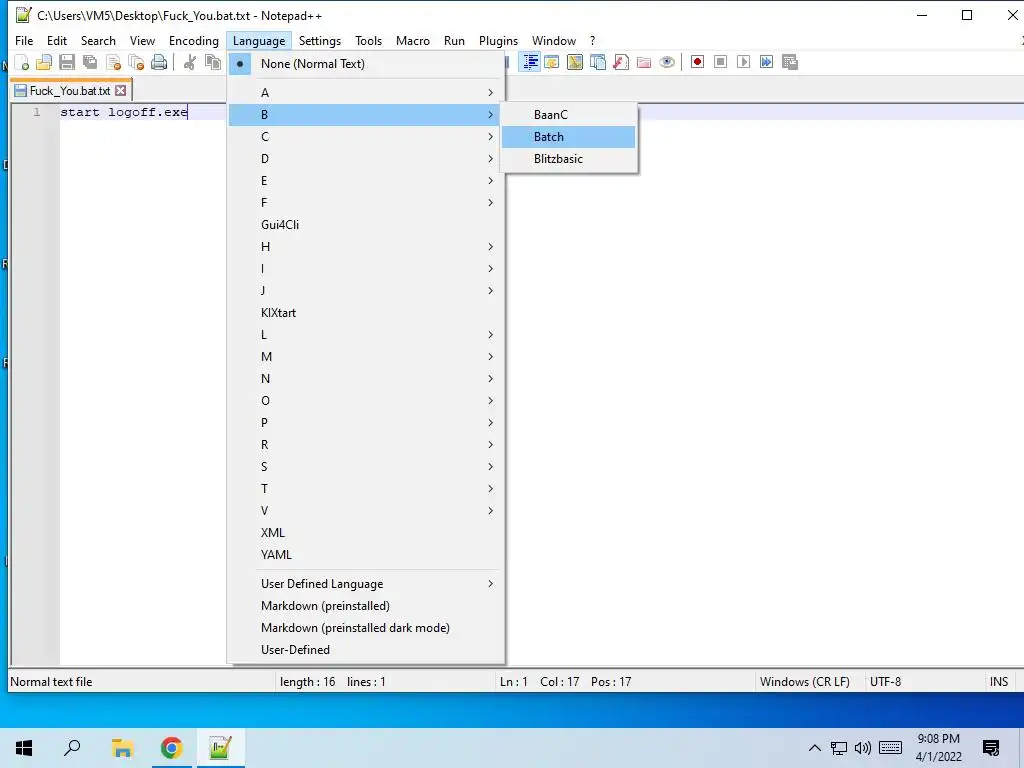Expand the D language submenu

(x=366, y=159)
